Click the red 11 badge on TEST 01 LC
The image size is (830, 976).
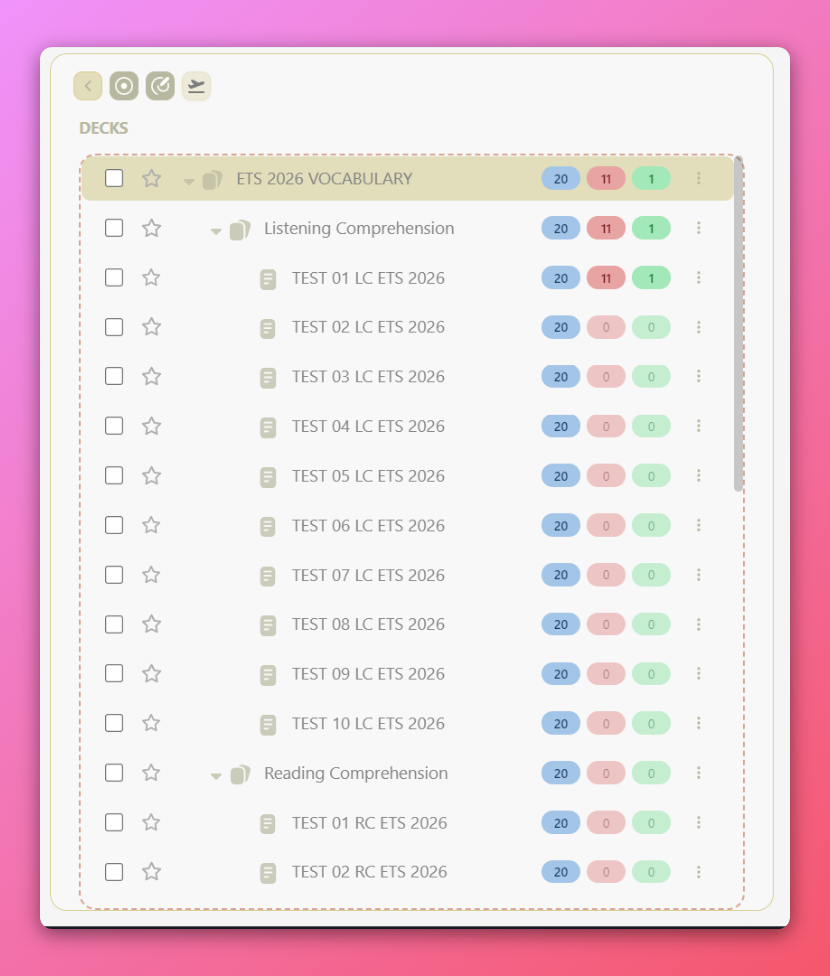606,277
